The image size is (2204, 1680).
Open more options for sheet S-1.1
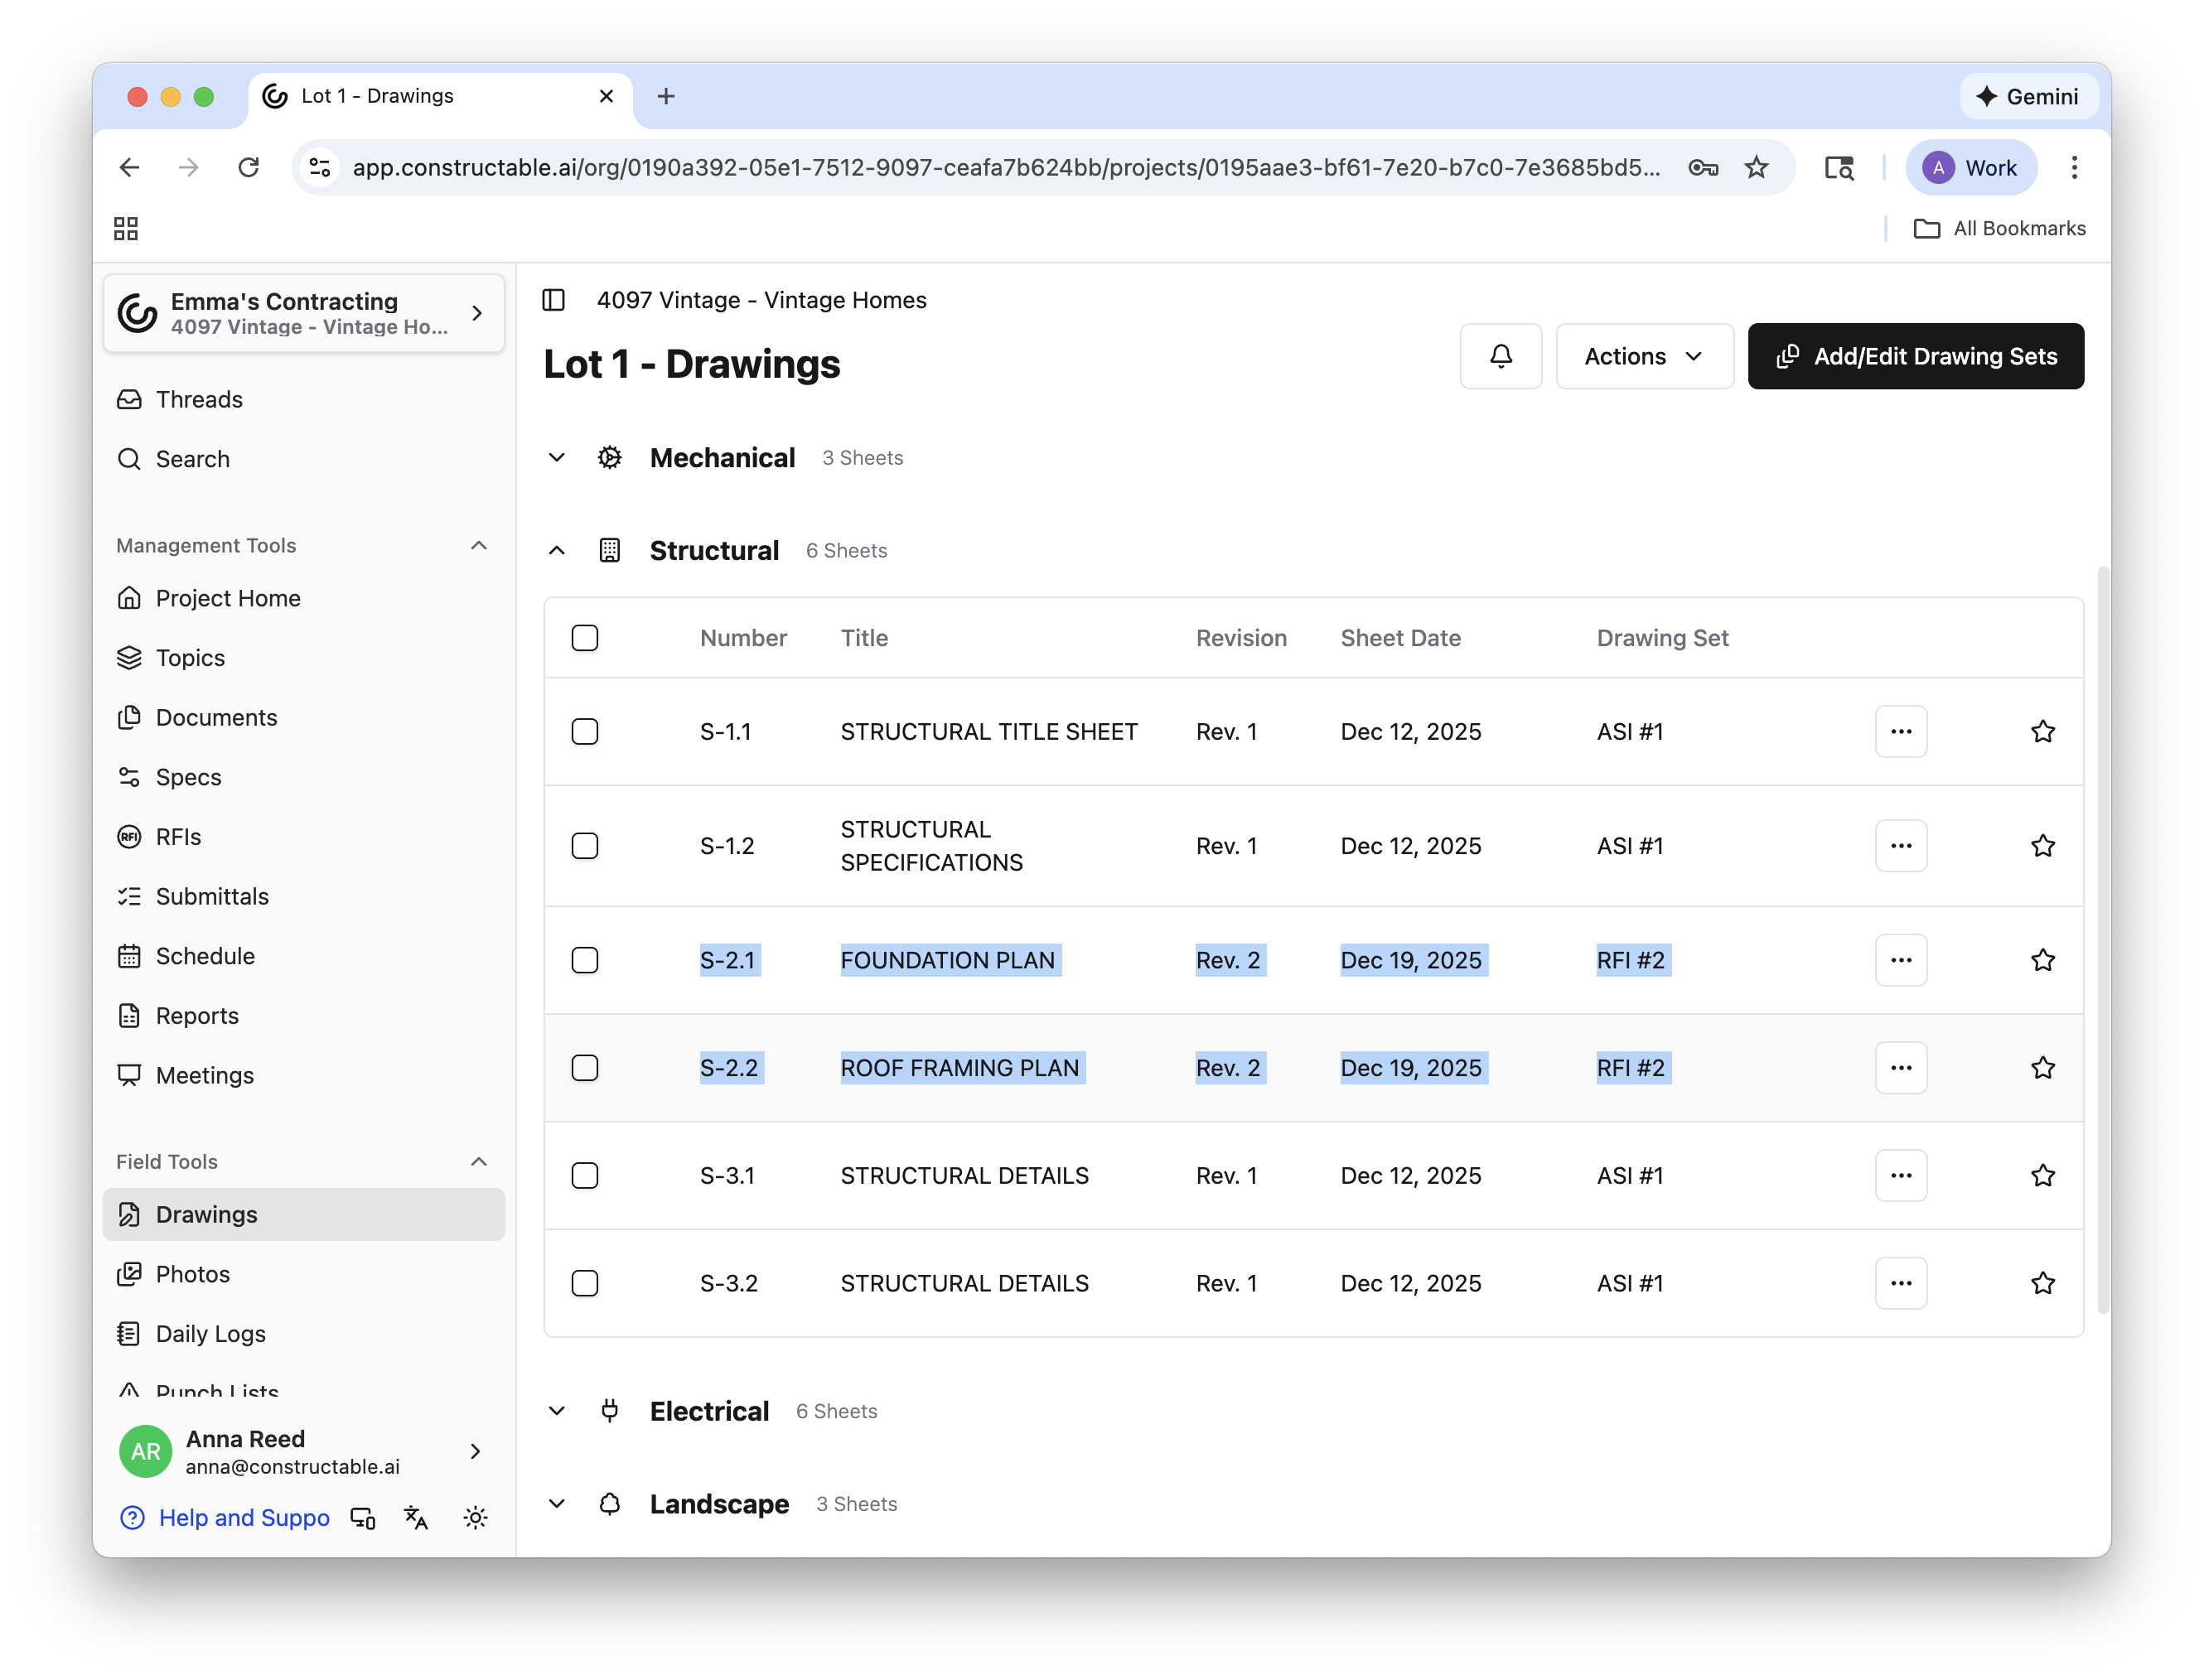[1900, 731]
